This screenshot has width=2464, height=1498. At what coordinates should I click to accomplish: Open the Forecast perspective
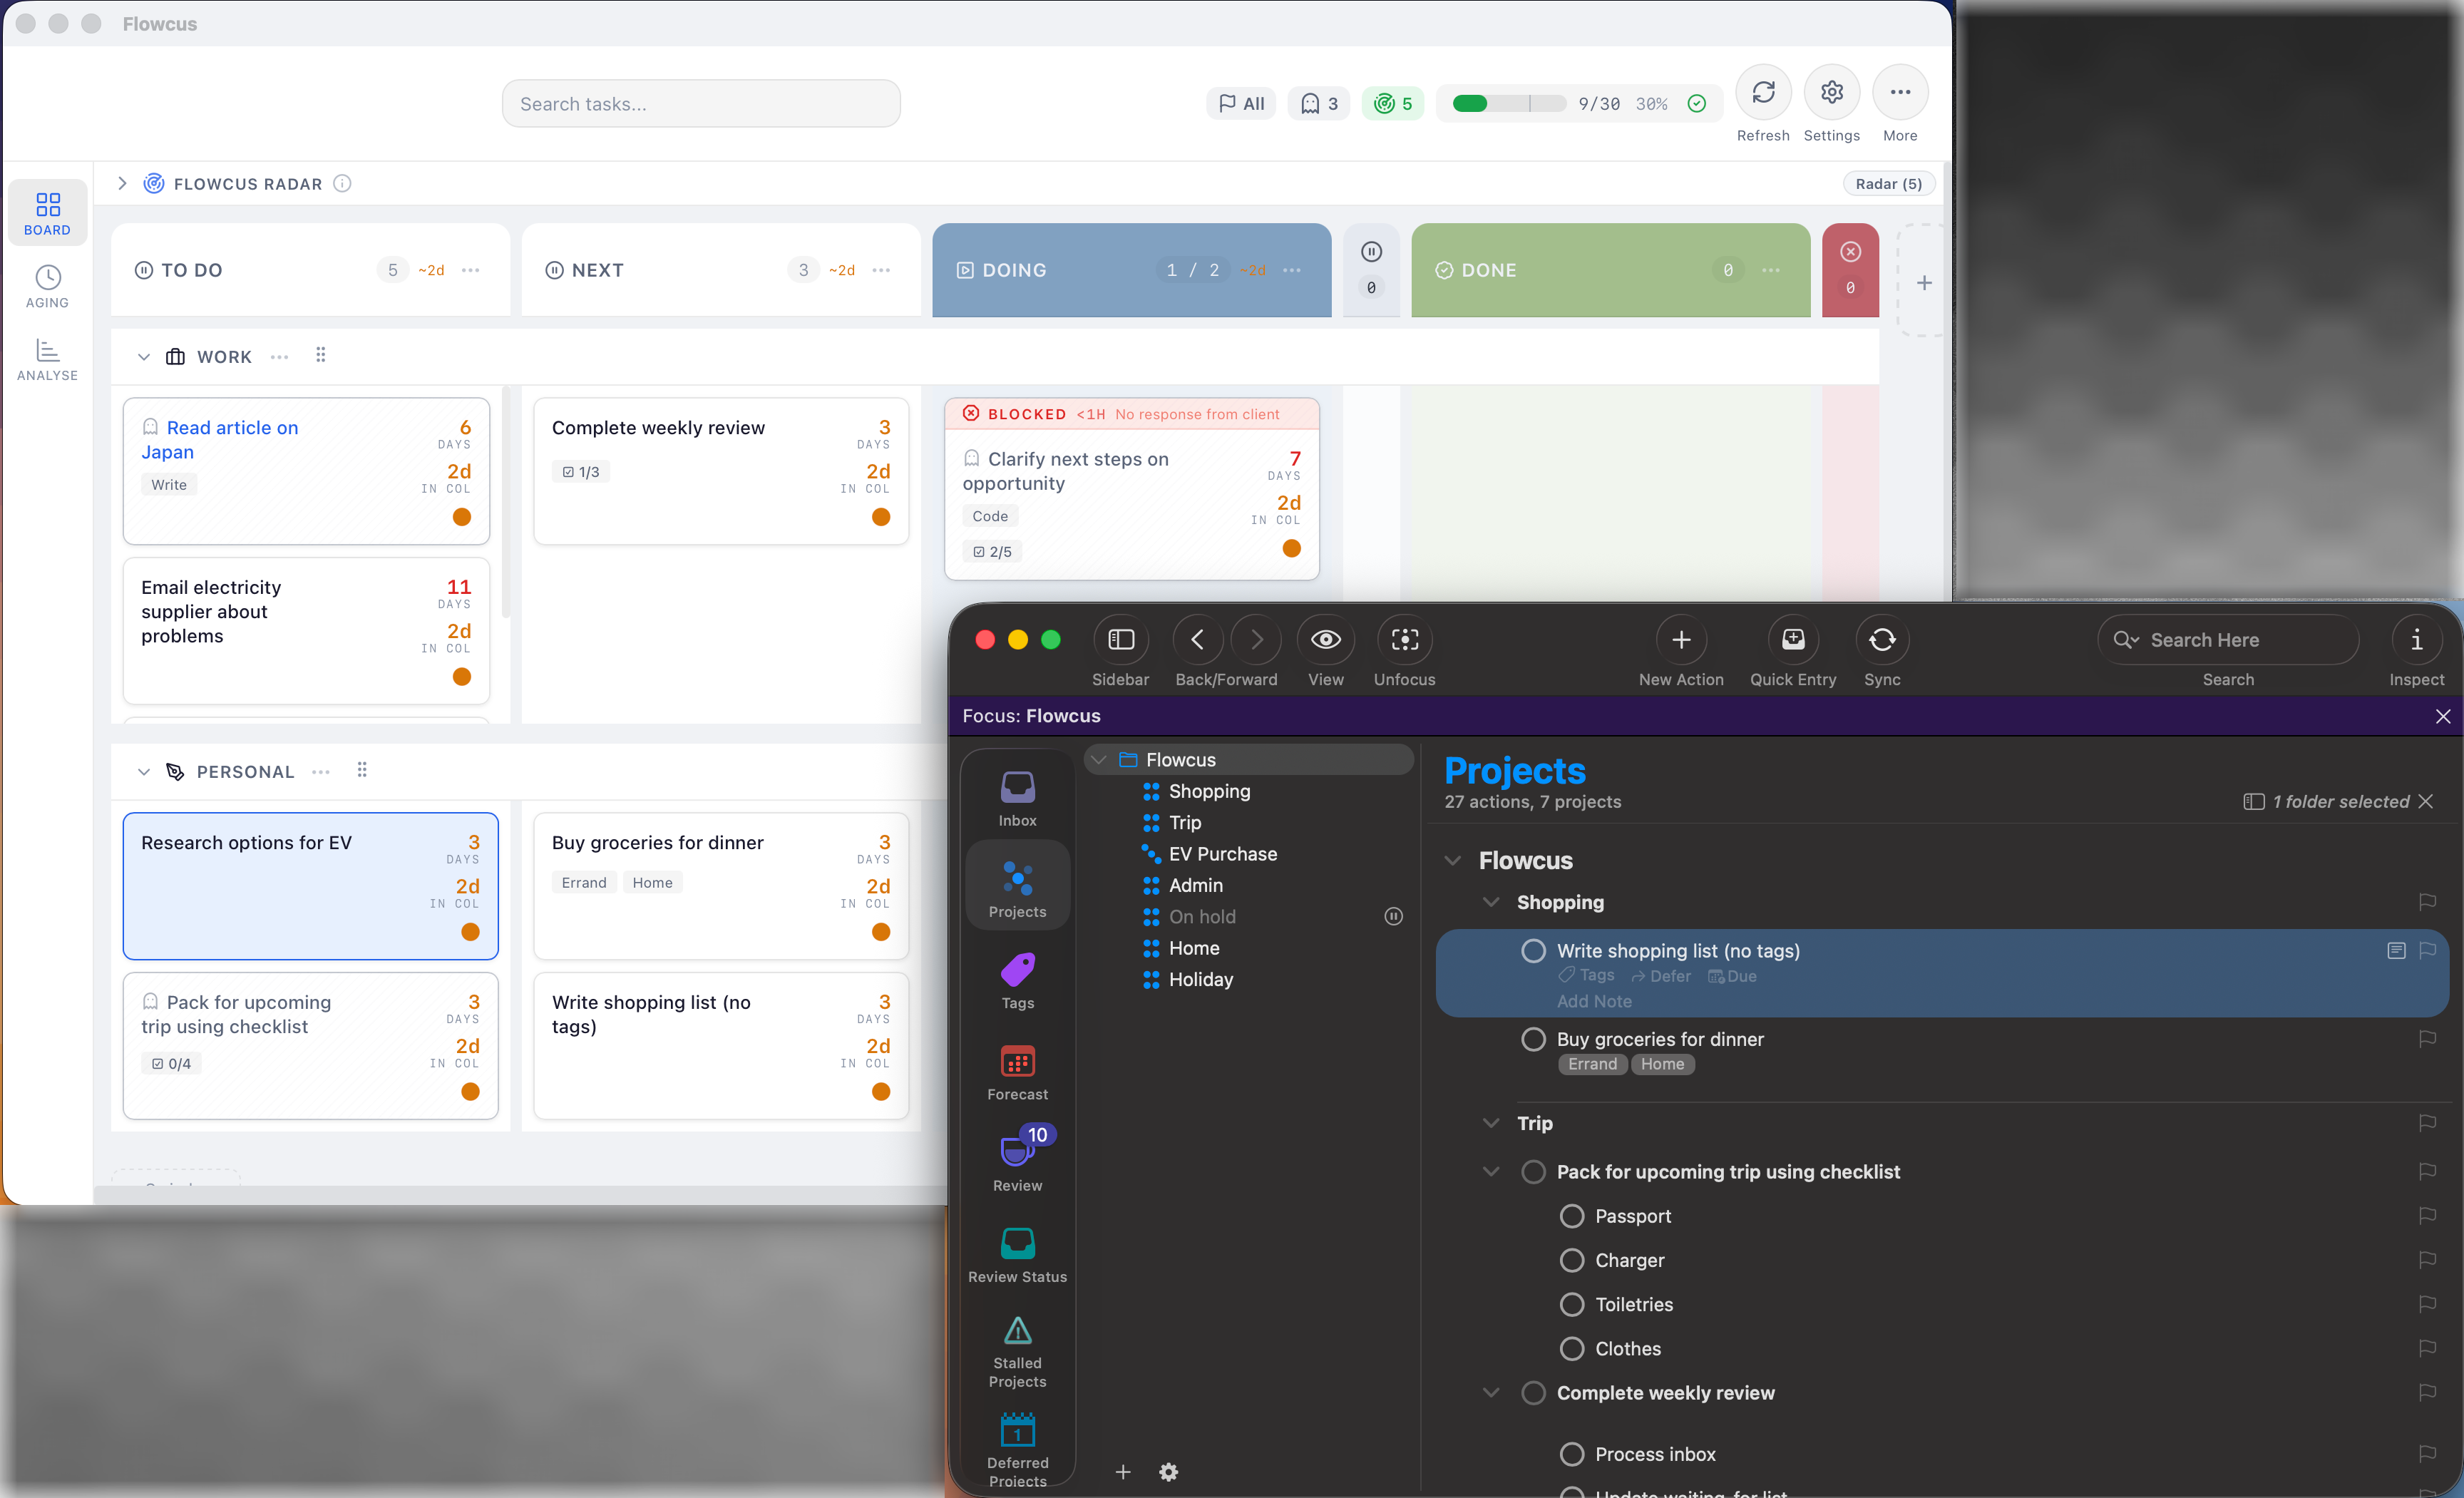(x=1017, y=1073)
